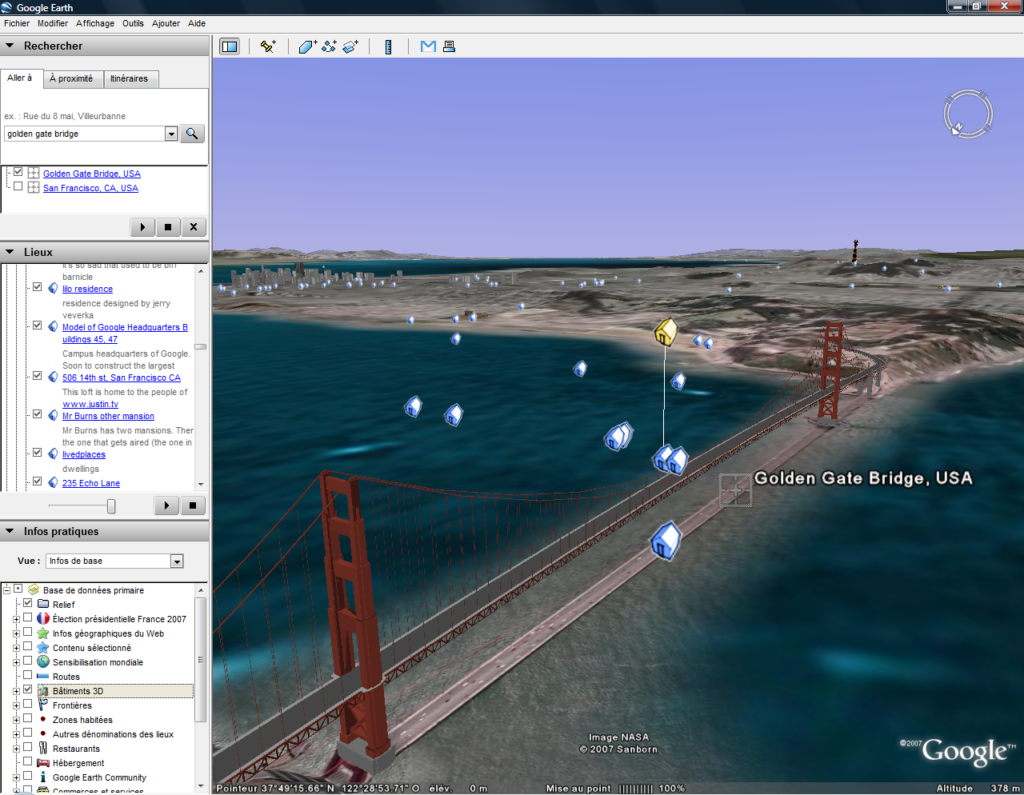
Task: Check San Francisco, CA, USA result checkbox
Action: click(18, 186)
